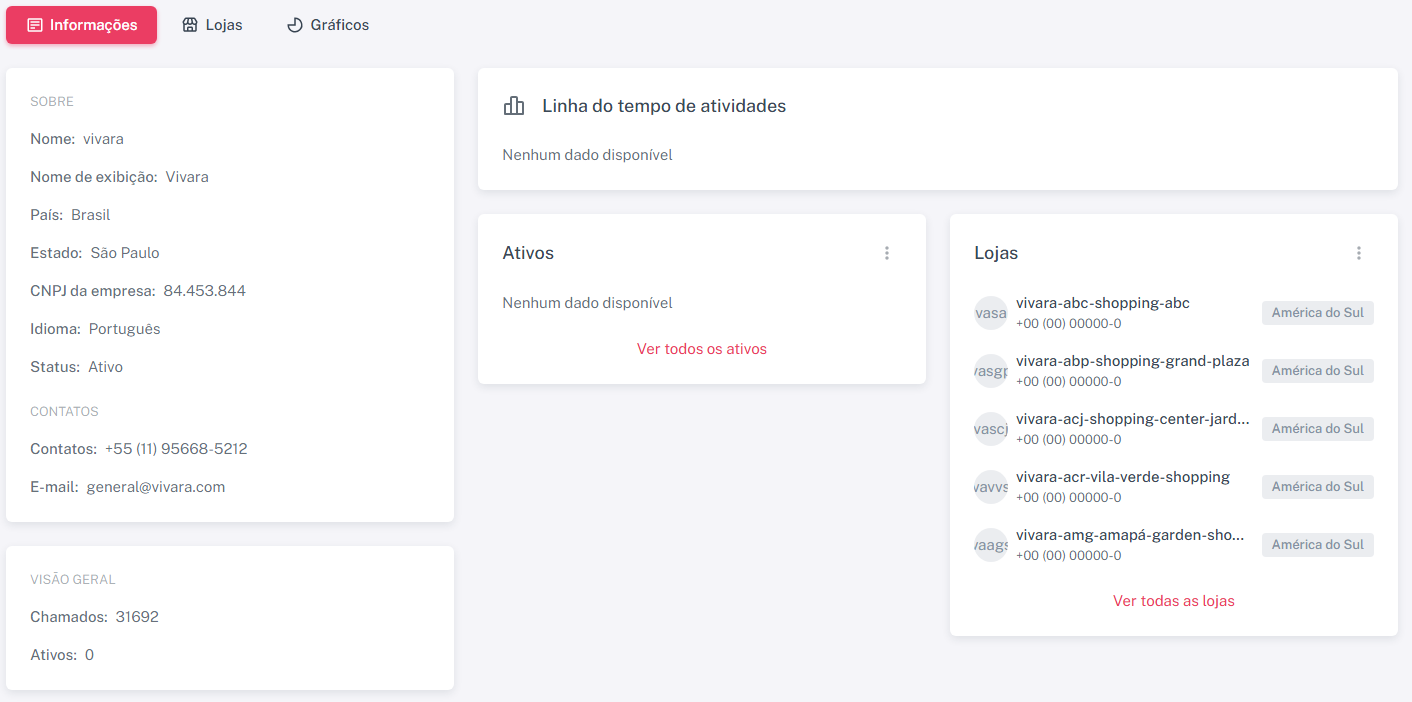Screen dimensions: 1412x702
Task: Click the Chamados count 31692
Action: coord(137,617)
